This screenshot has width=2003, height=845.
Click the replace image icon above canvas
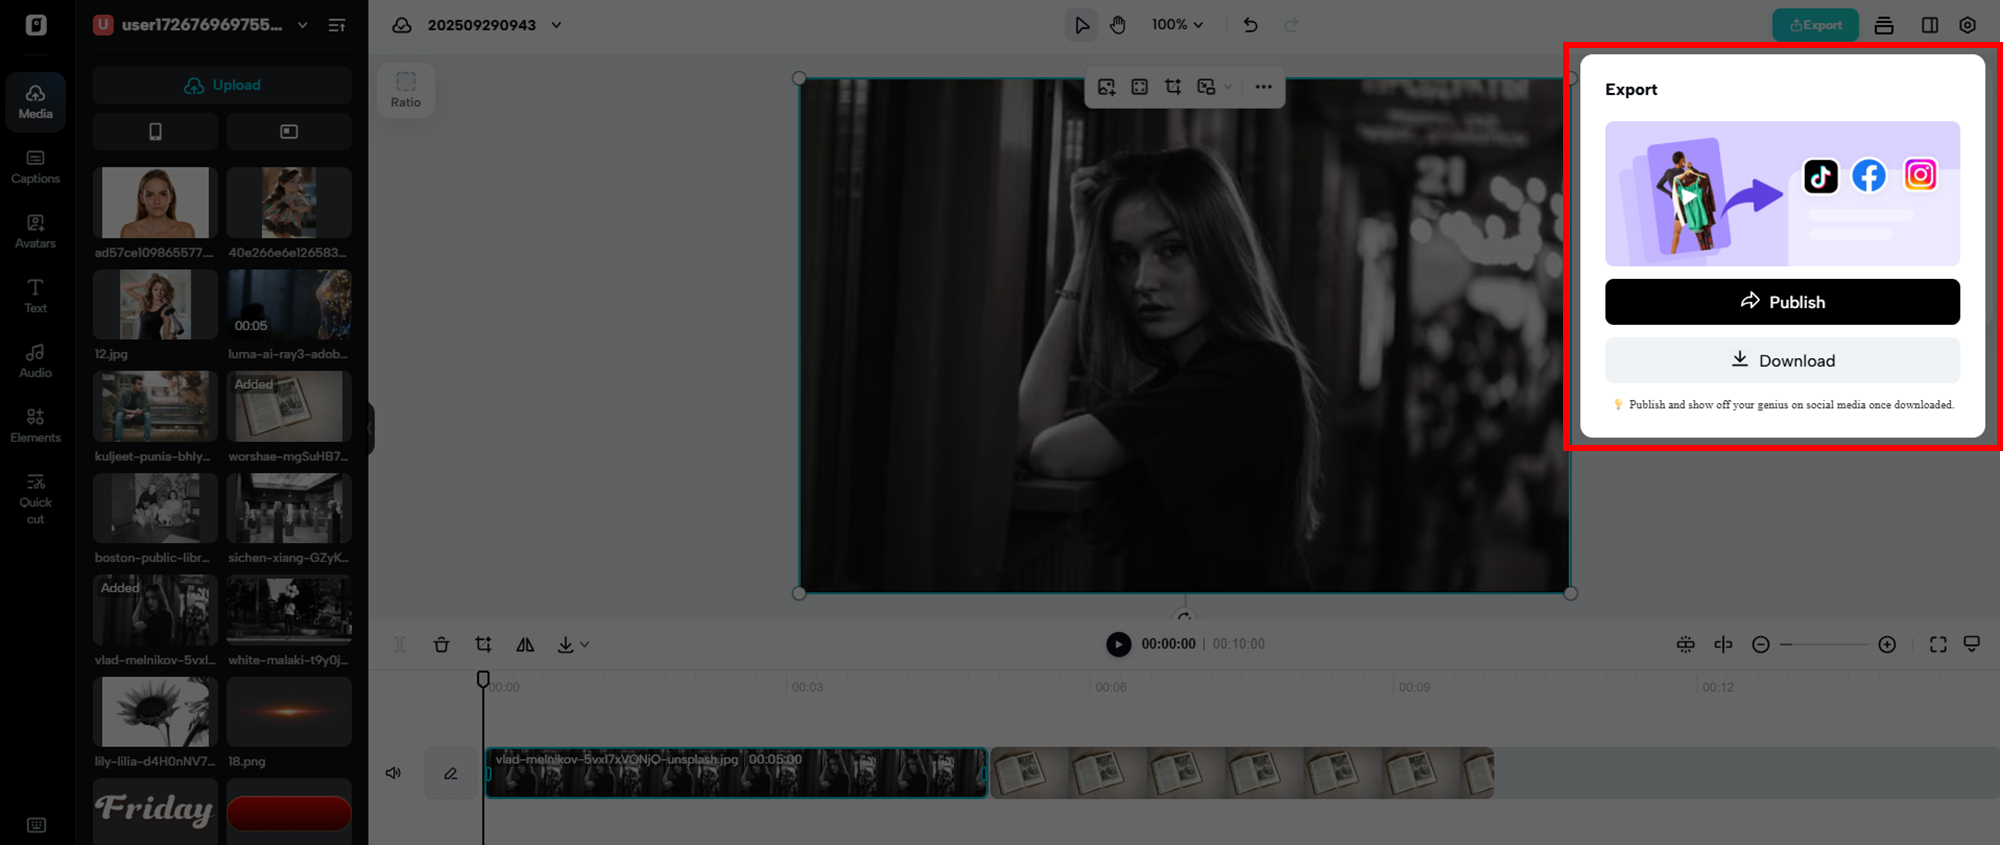coord(1106,87)
